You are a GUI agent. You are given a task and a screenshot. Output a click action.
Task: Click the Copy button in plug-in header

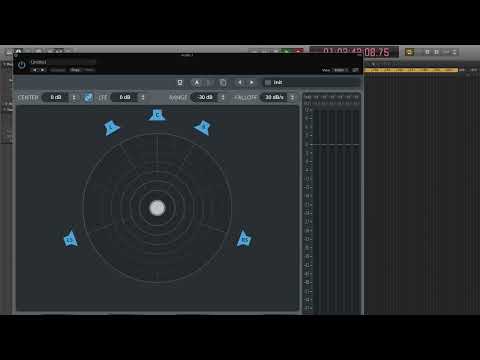75,70
